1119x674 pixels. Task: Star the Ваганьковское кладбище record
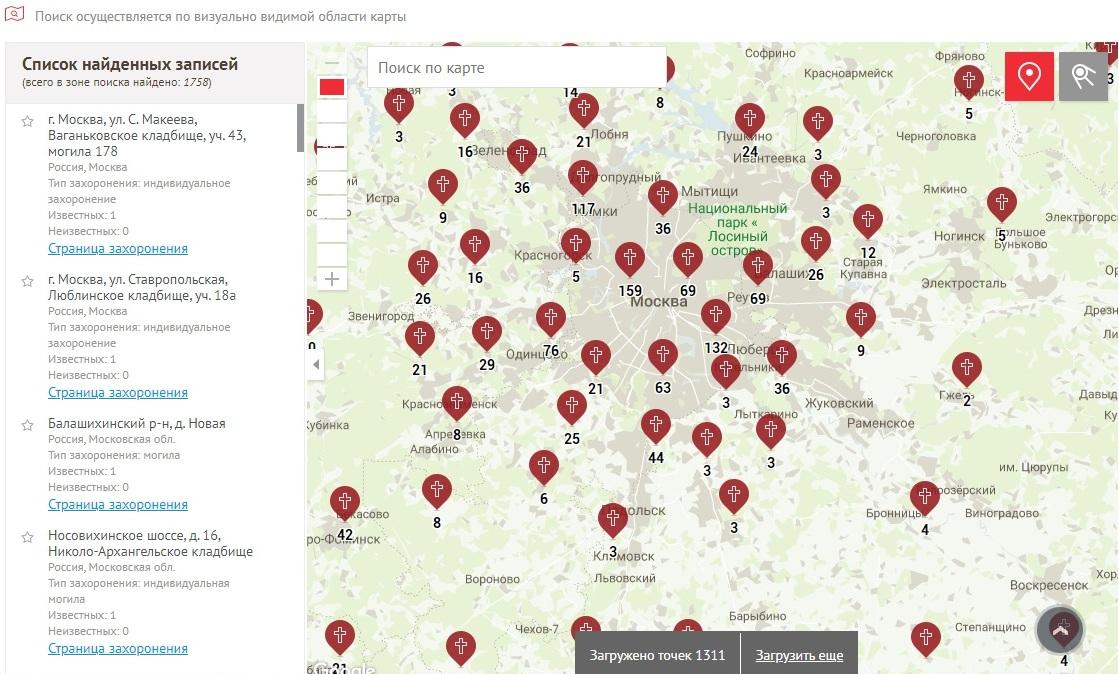27,121
